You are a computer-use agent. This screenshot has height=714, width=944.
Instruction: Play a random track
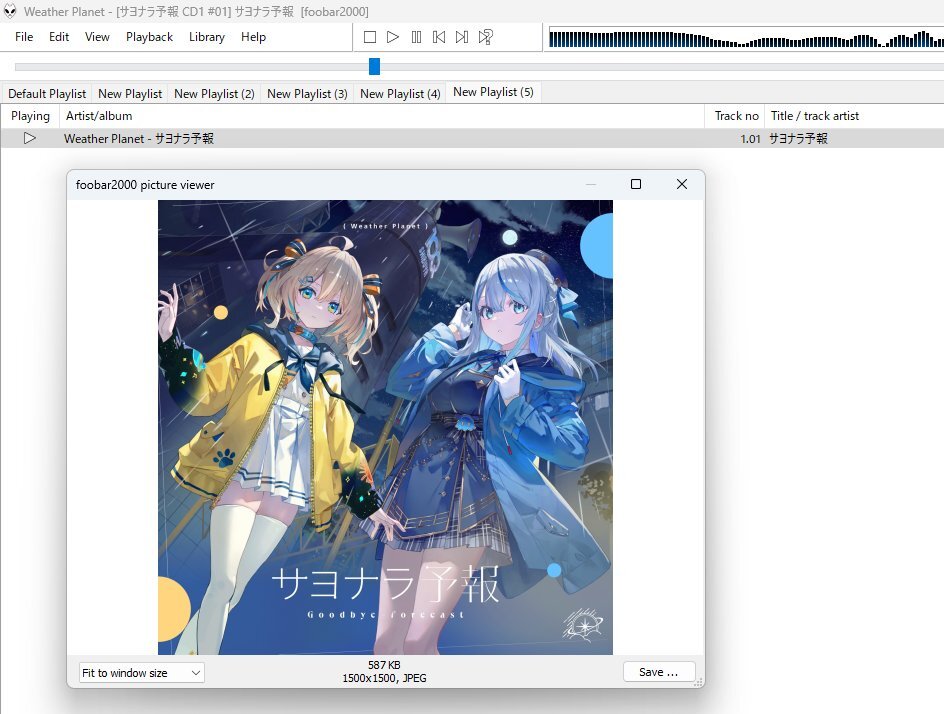[485, 37]
